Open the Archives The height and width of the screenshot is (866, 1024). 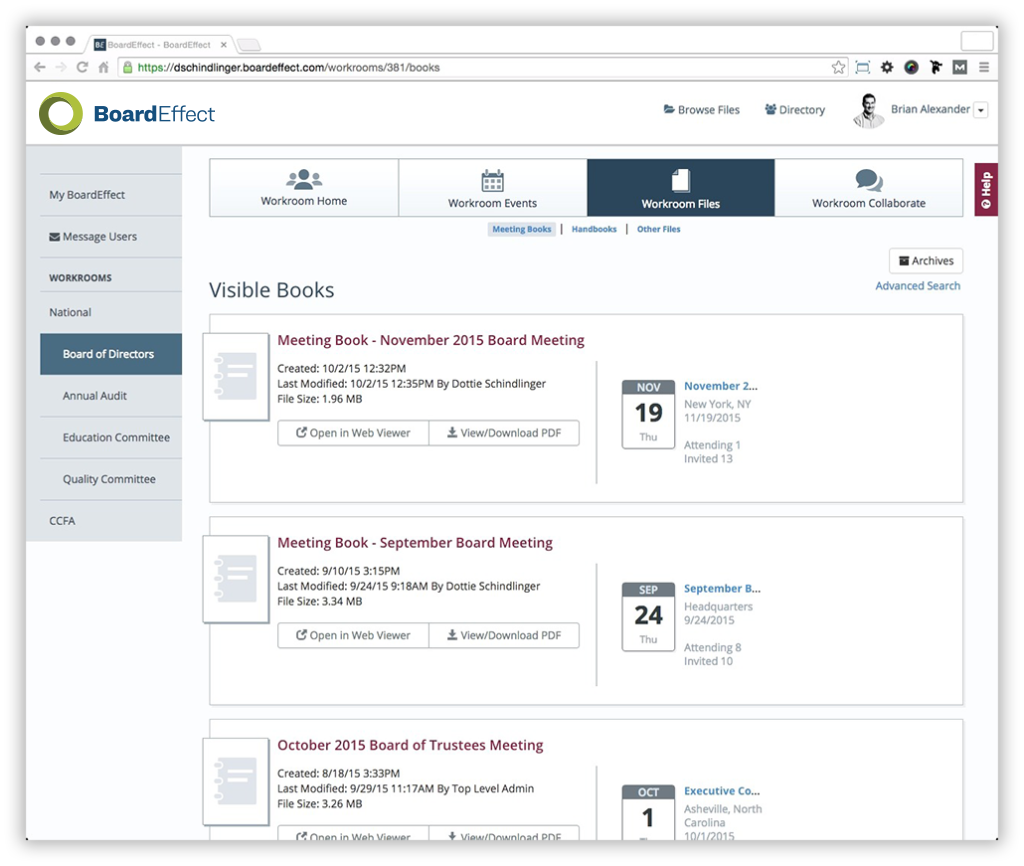(x=925, y=260)
